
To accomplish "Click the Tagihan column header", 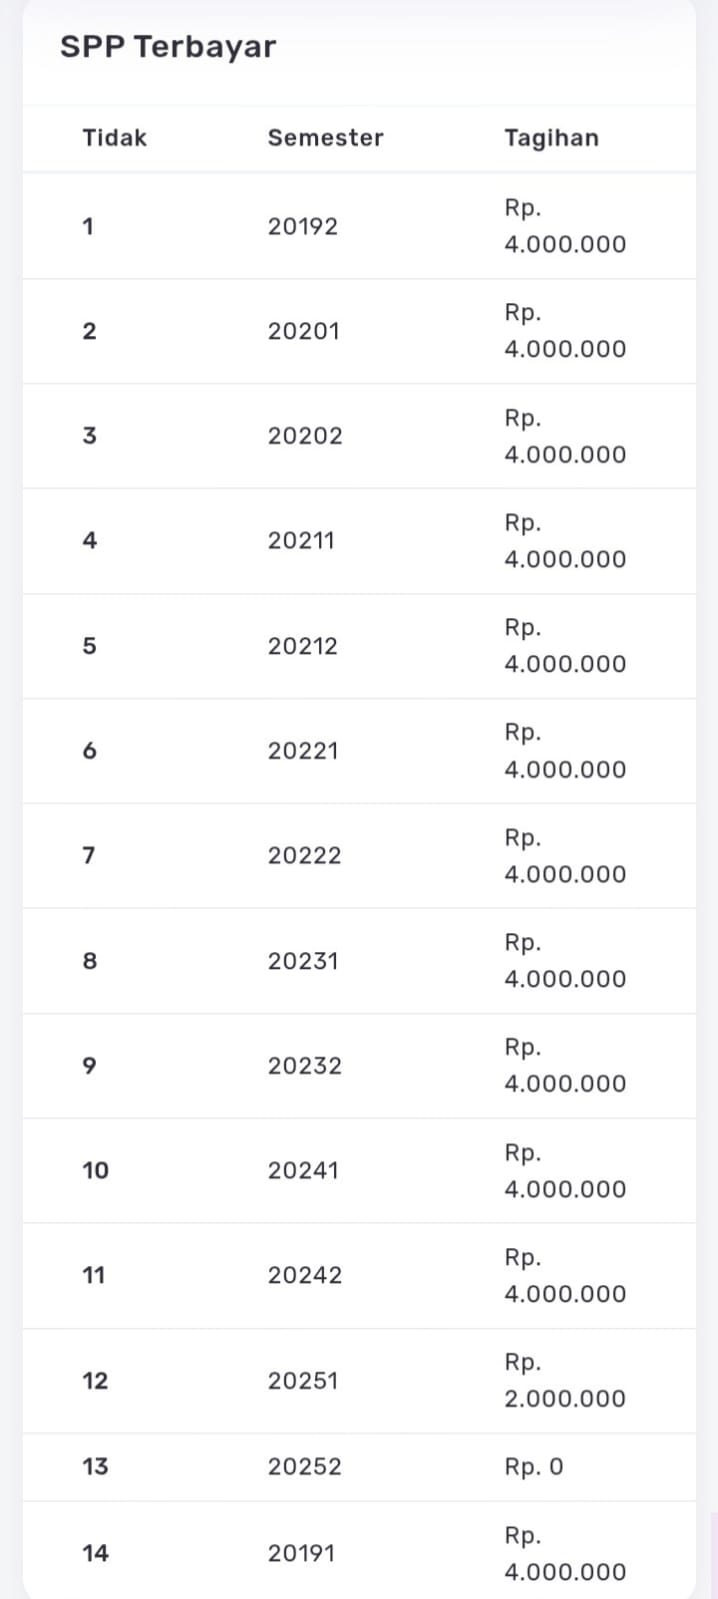I will pyautogui.click(x=551, y=138).
